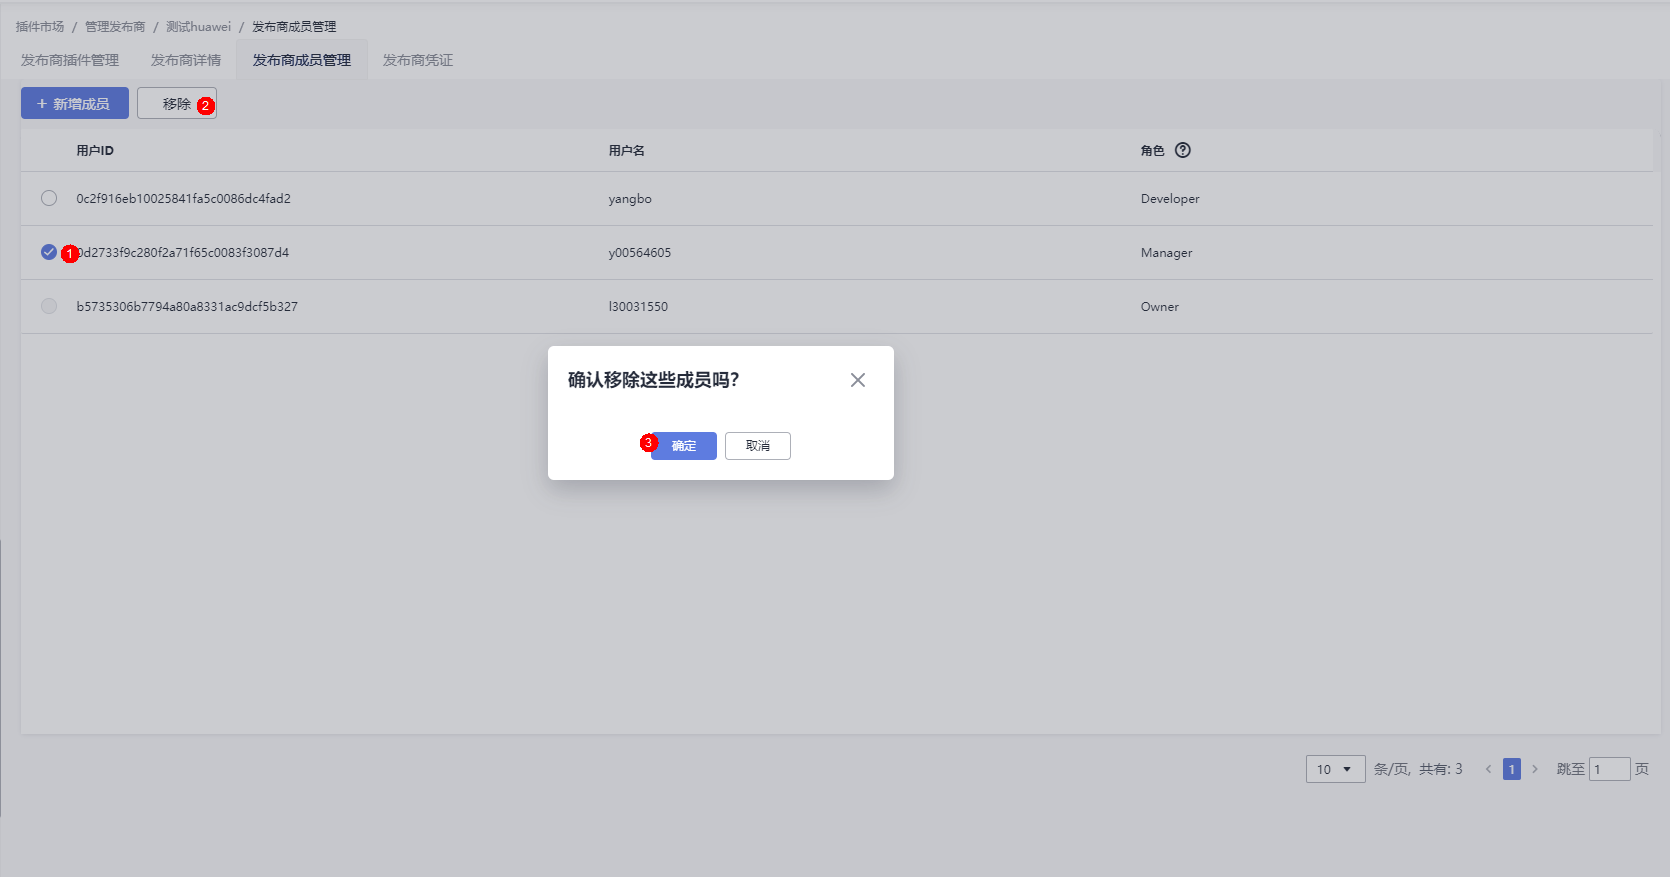Open the 发布商凭证 tab
1670x877 pixels.
[418, 60]
